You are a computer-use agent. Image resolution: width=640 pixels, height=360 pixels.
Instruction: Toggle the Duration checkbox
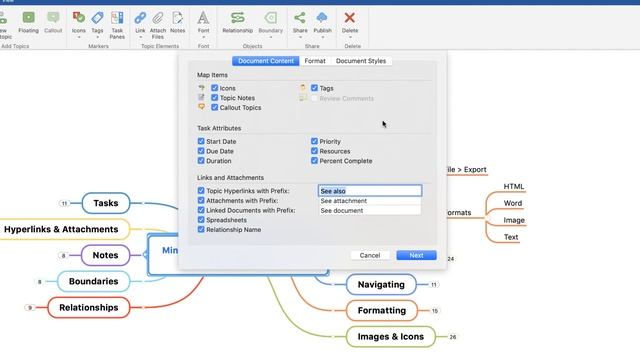[x=201, y=161]
